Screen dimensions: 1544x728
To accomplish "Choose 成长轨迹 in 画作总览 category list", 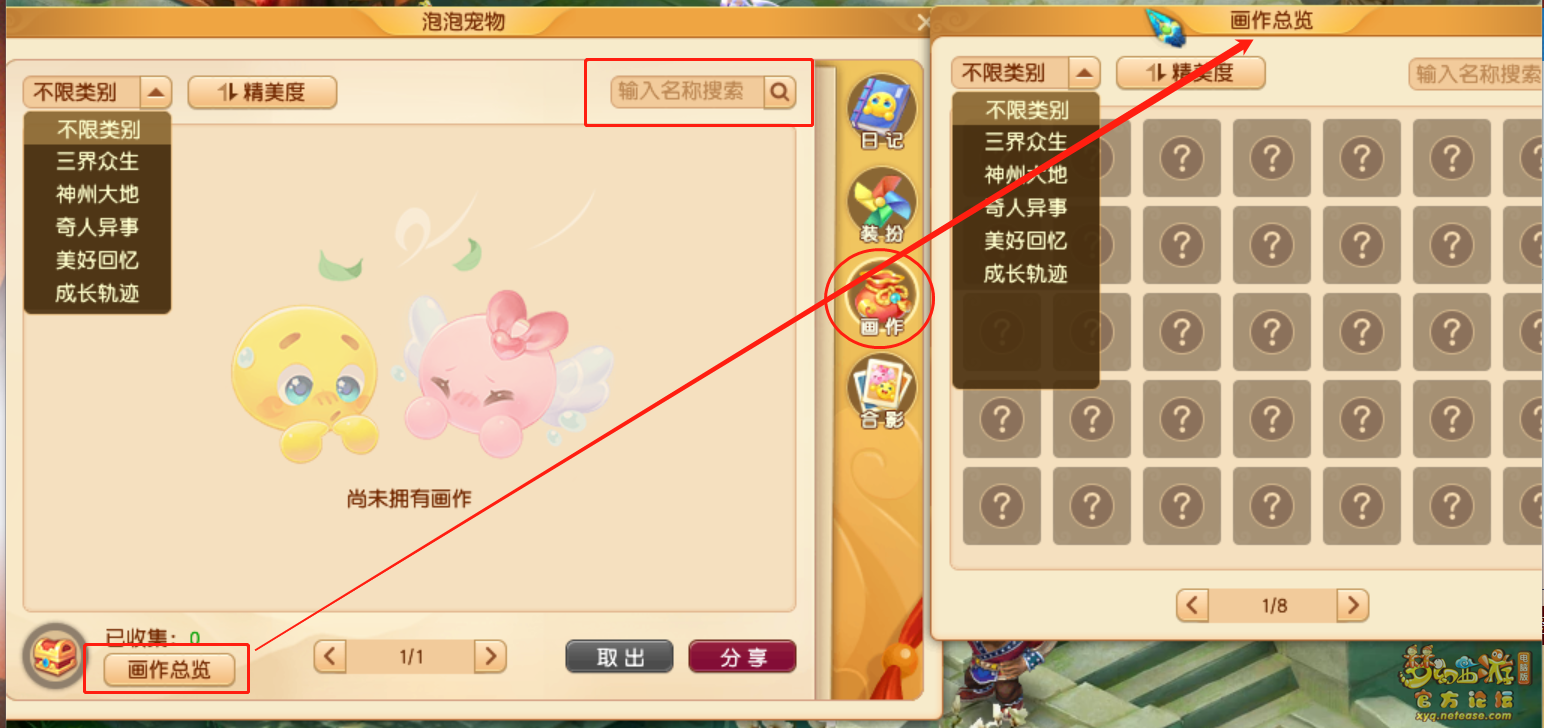I will click(x=1025, y=274).
